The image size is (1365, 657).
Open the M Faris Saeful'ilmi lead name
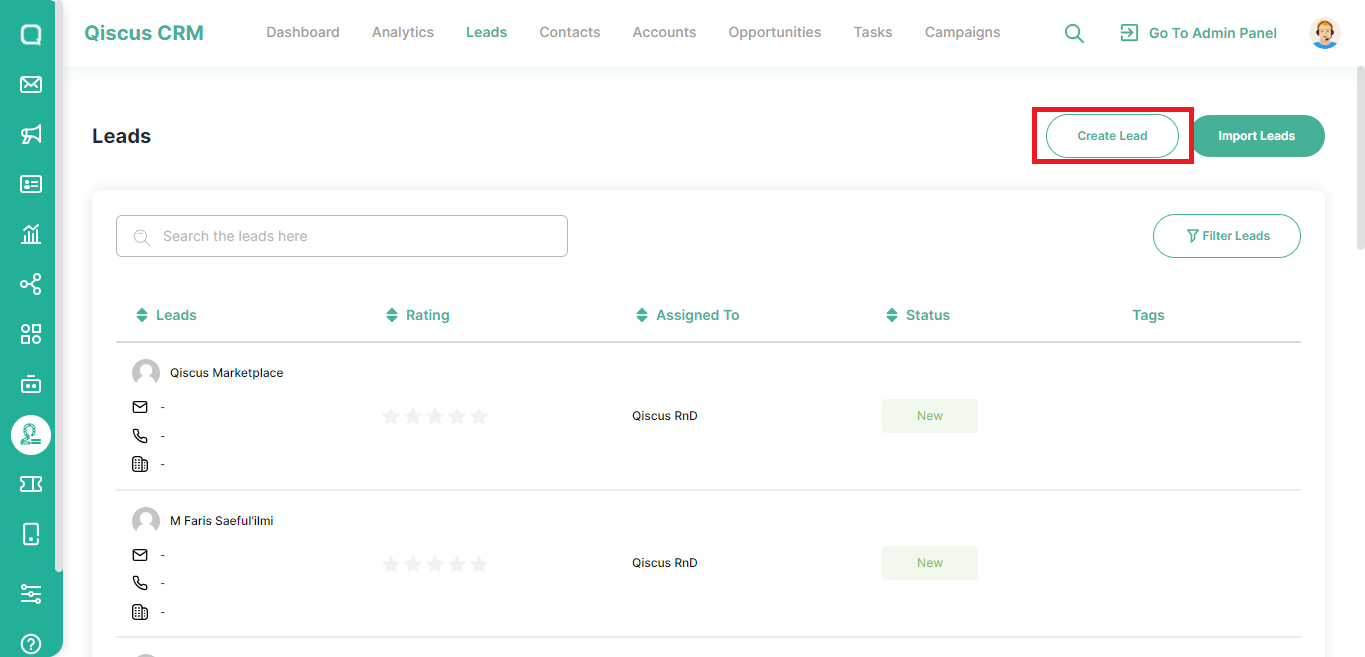pos(222,521)
